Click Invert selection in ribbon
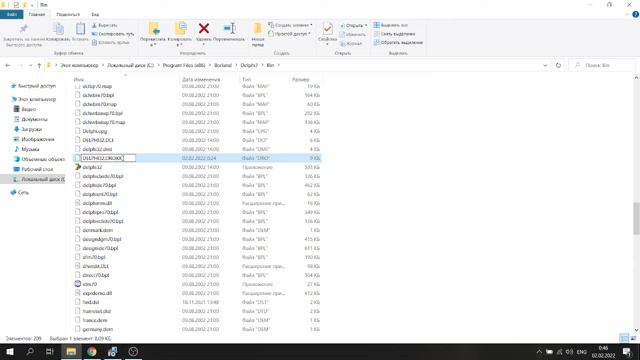This screenshot has width=640, height=360. [x=398, y=42]
